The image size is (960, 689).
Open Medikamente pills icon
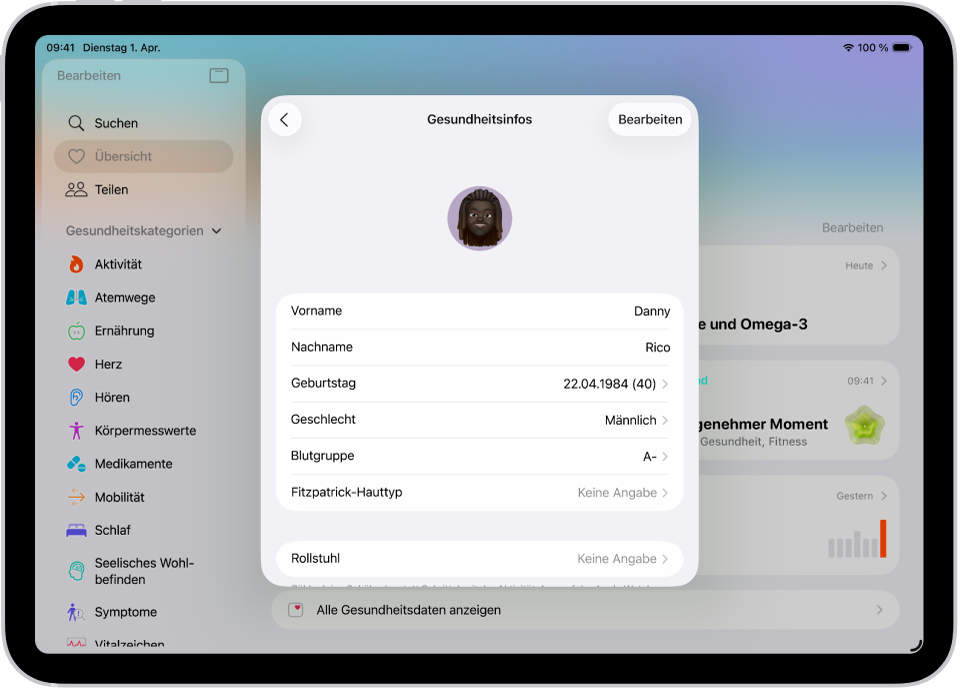(76, 464)
